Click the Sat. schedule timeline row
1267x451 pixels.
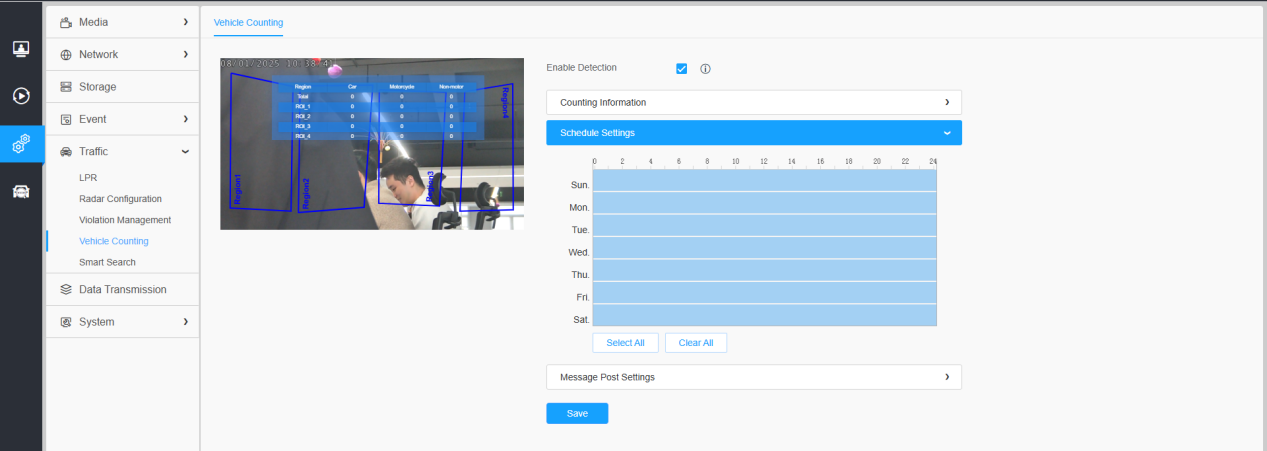[x=765, y=315]
